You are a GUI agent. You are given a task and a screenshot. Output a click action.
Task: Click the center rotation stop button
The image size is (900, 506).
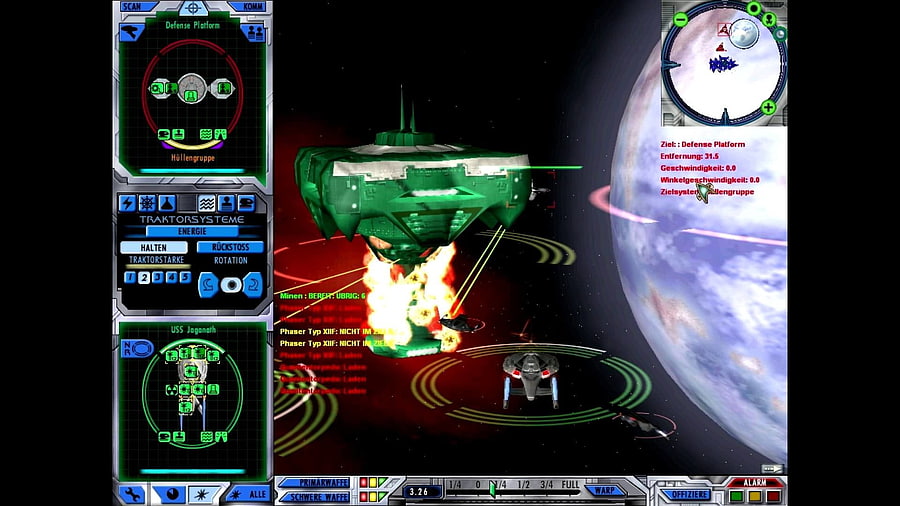click(x=231, y=285)
